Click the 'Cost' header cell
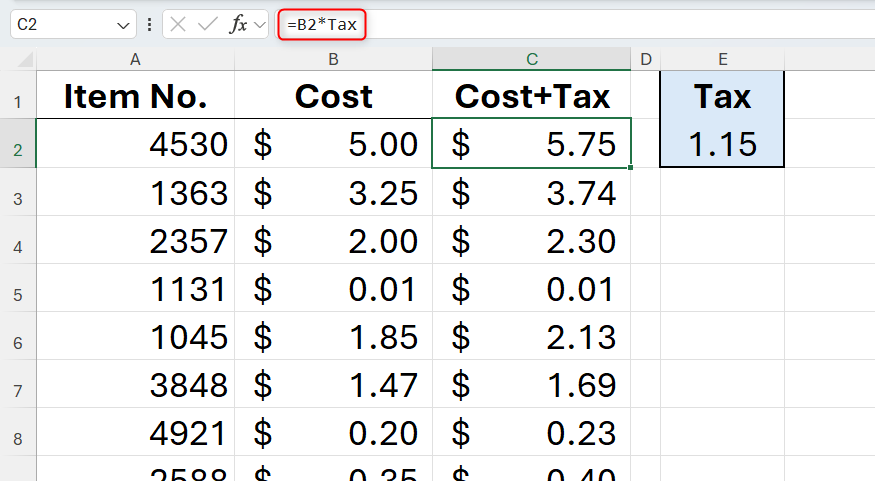Image resolution: width=875 pixels, height=481 pixels. pos(333,95)
